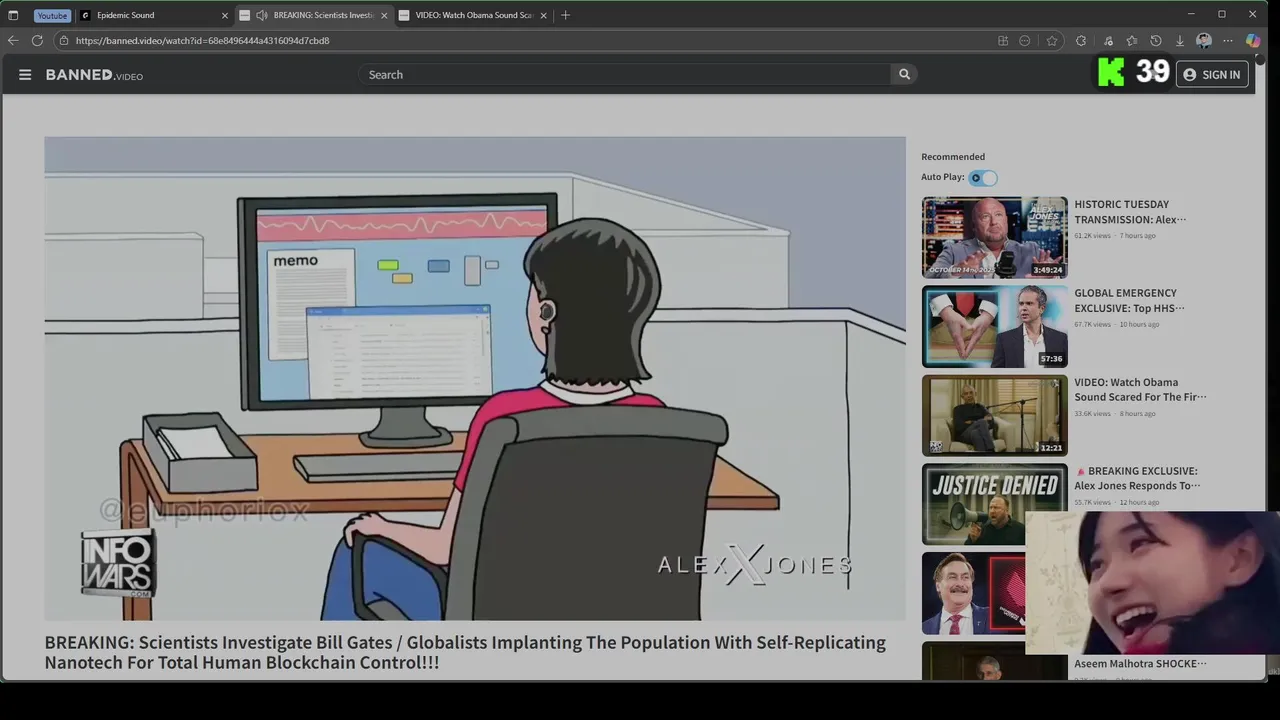Add this page to favorites star
The height and width of the screenshot is (720, 1280).
1052,41
